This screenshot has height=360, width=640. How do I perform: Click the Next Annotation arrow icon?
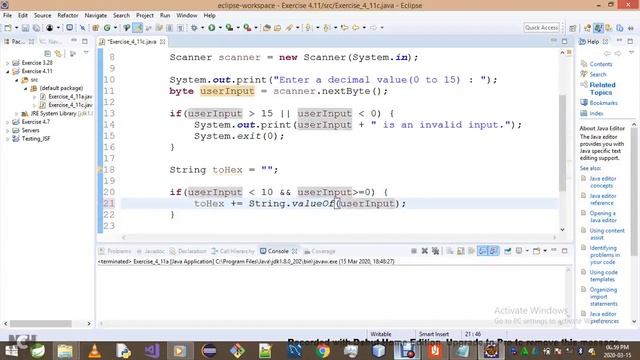308,28
